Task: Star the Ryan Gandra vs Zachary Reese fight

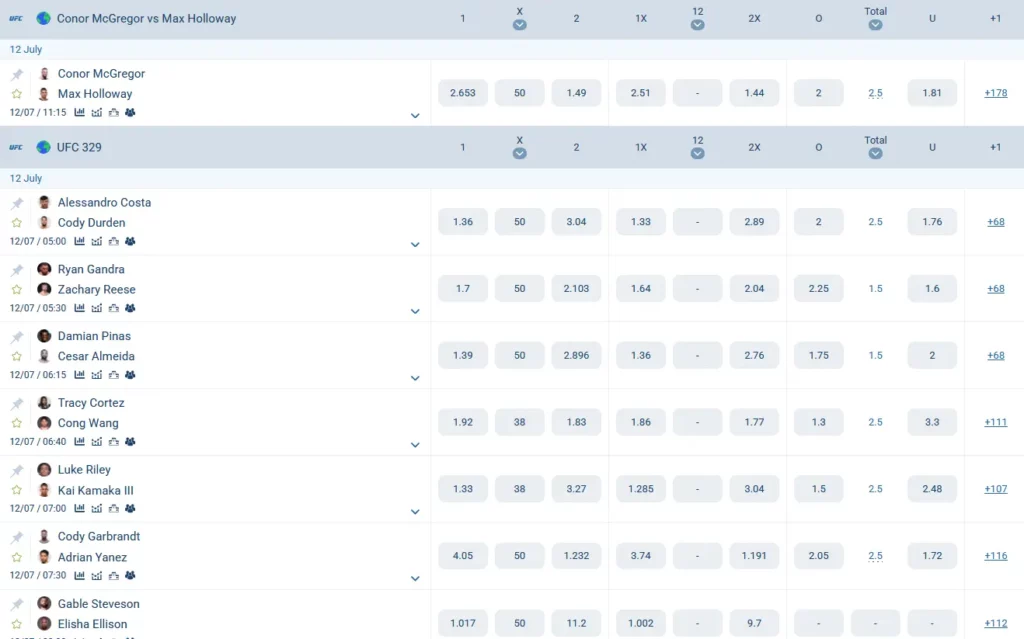Action: point(17,289)
